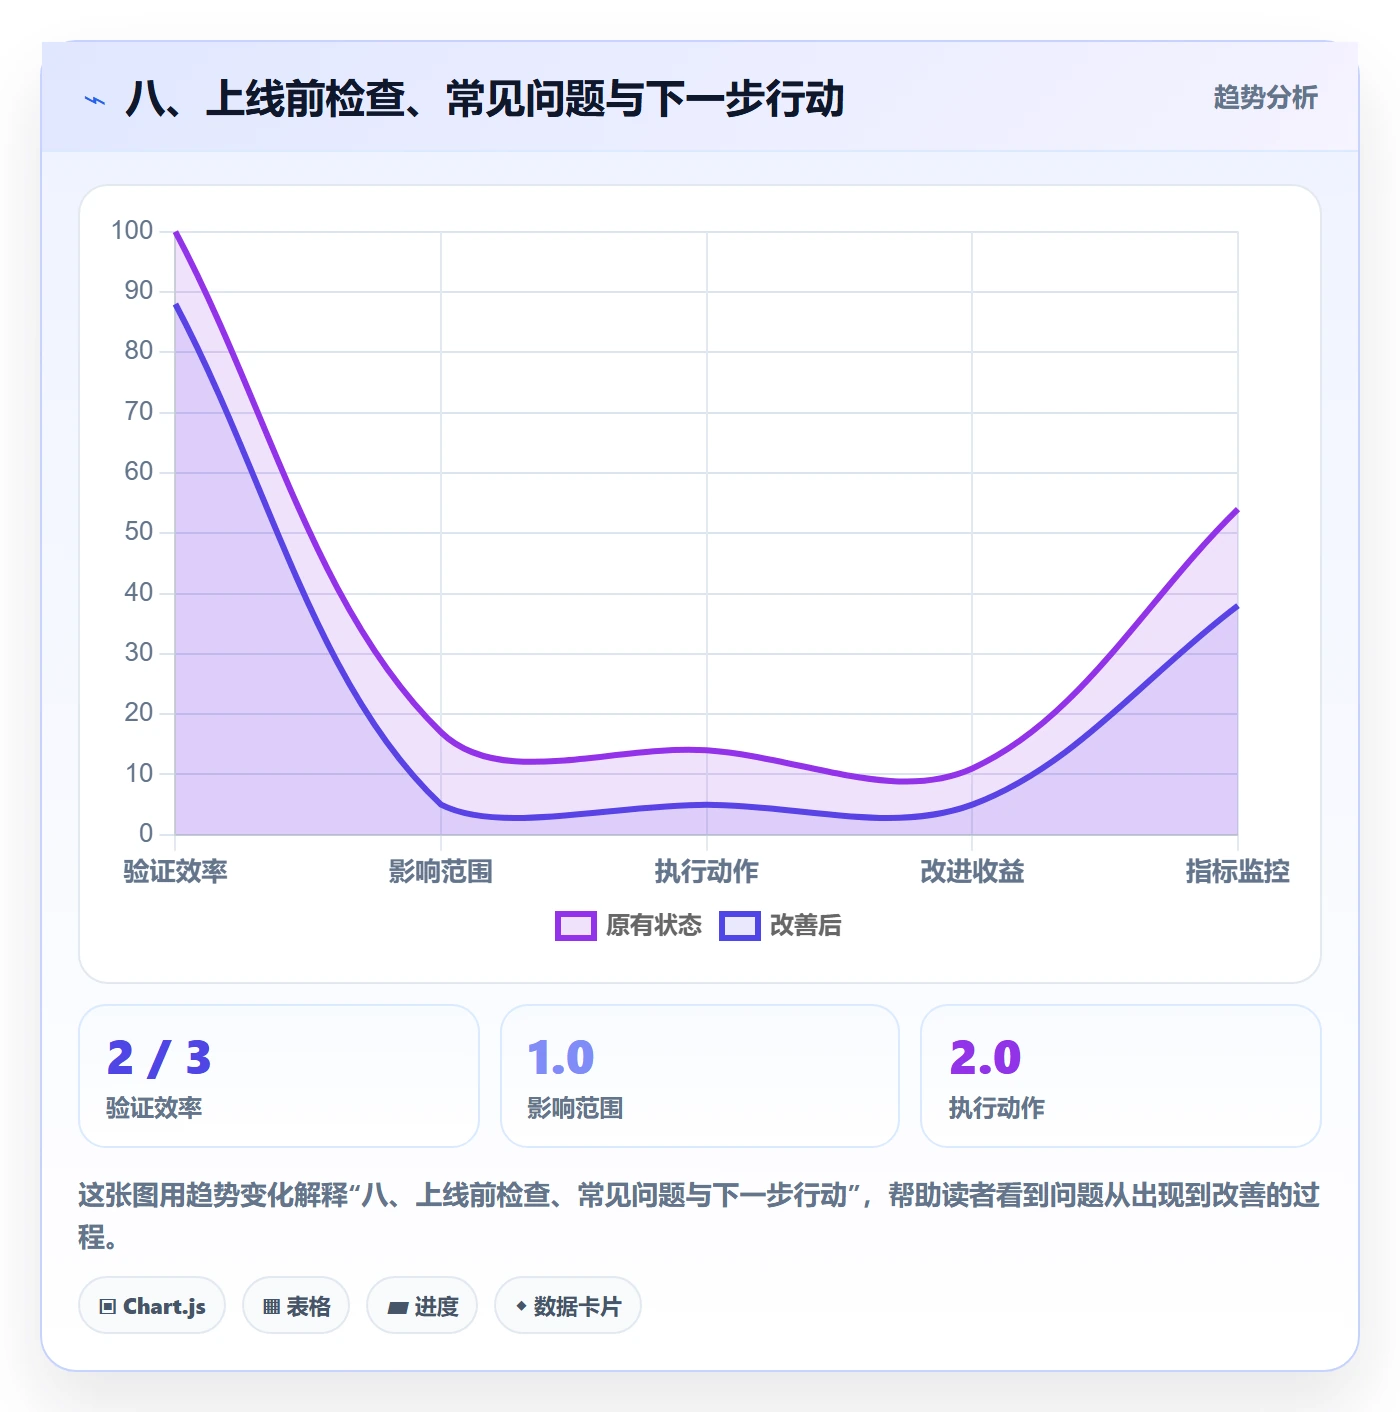Click the 改进收益 x-axis label
Viewport: 1400px width, 1412px height.
pyautogui.click(x=972, y=871)
